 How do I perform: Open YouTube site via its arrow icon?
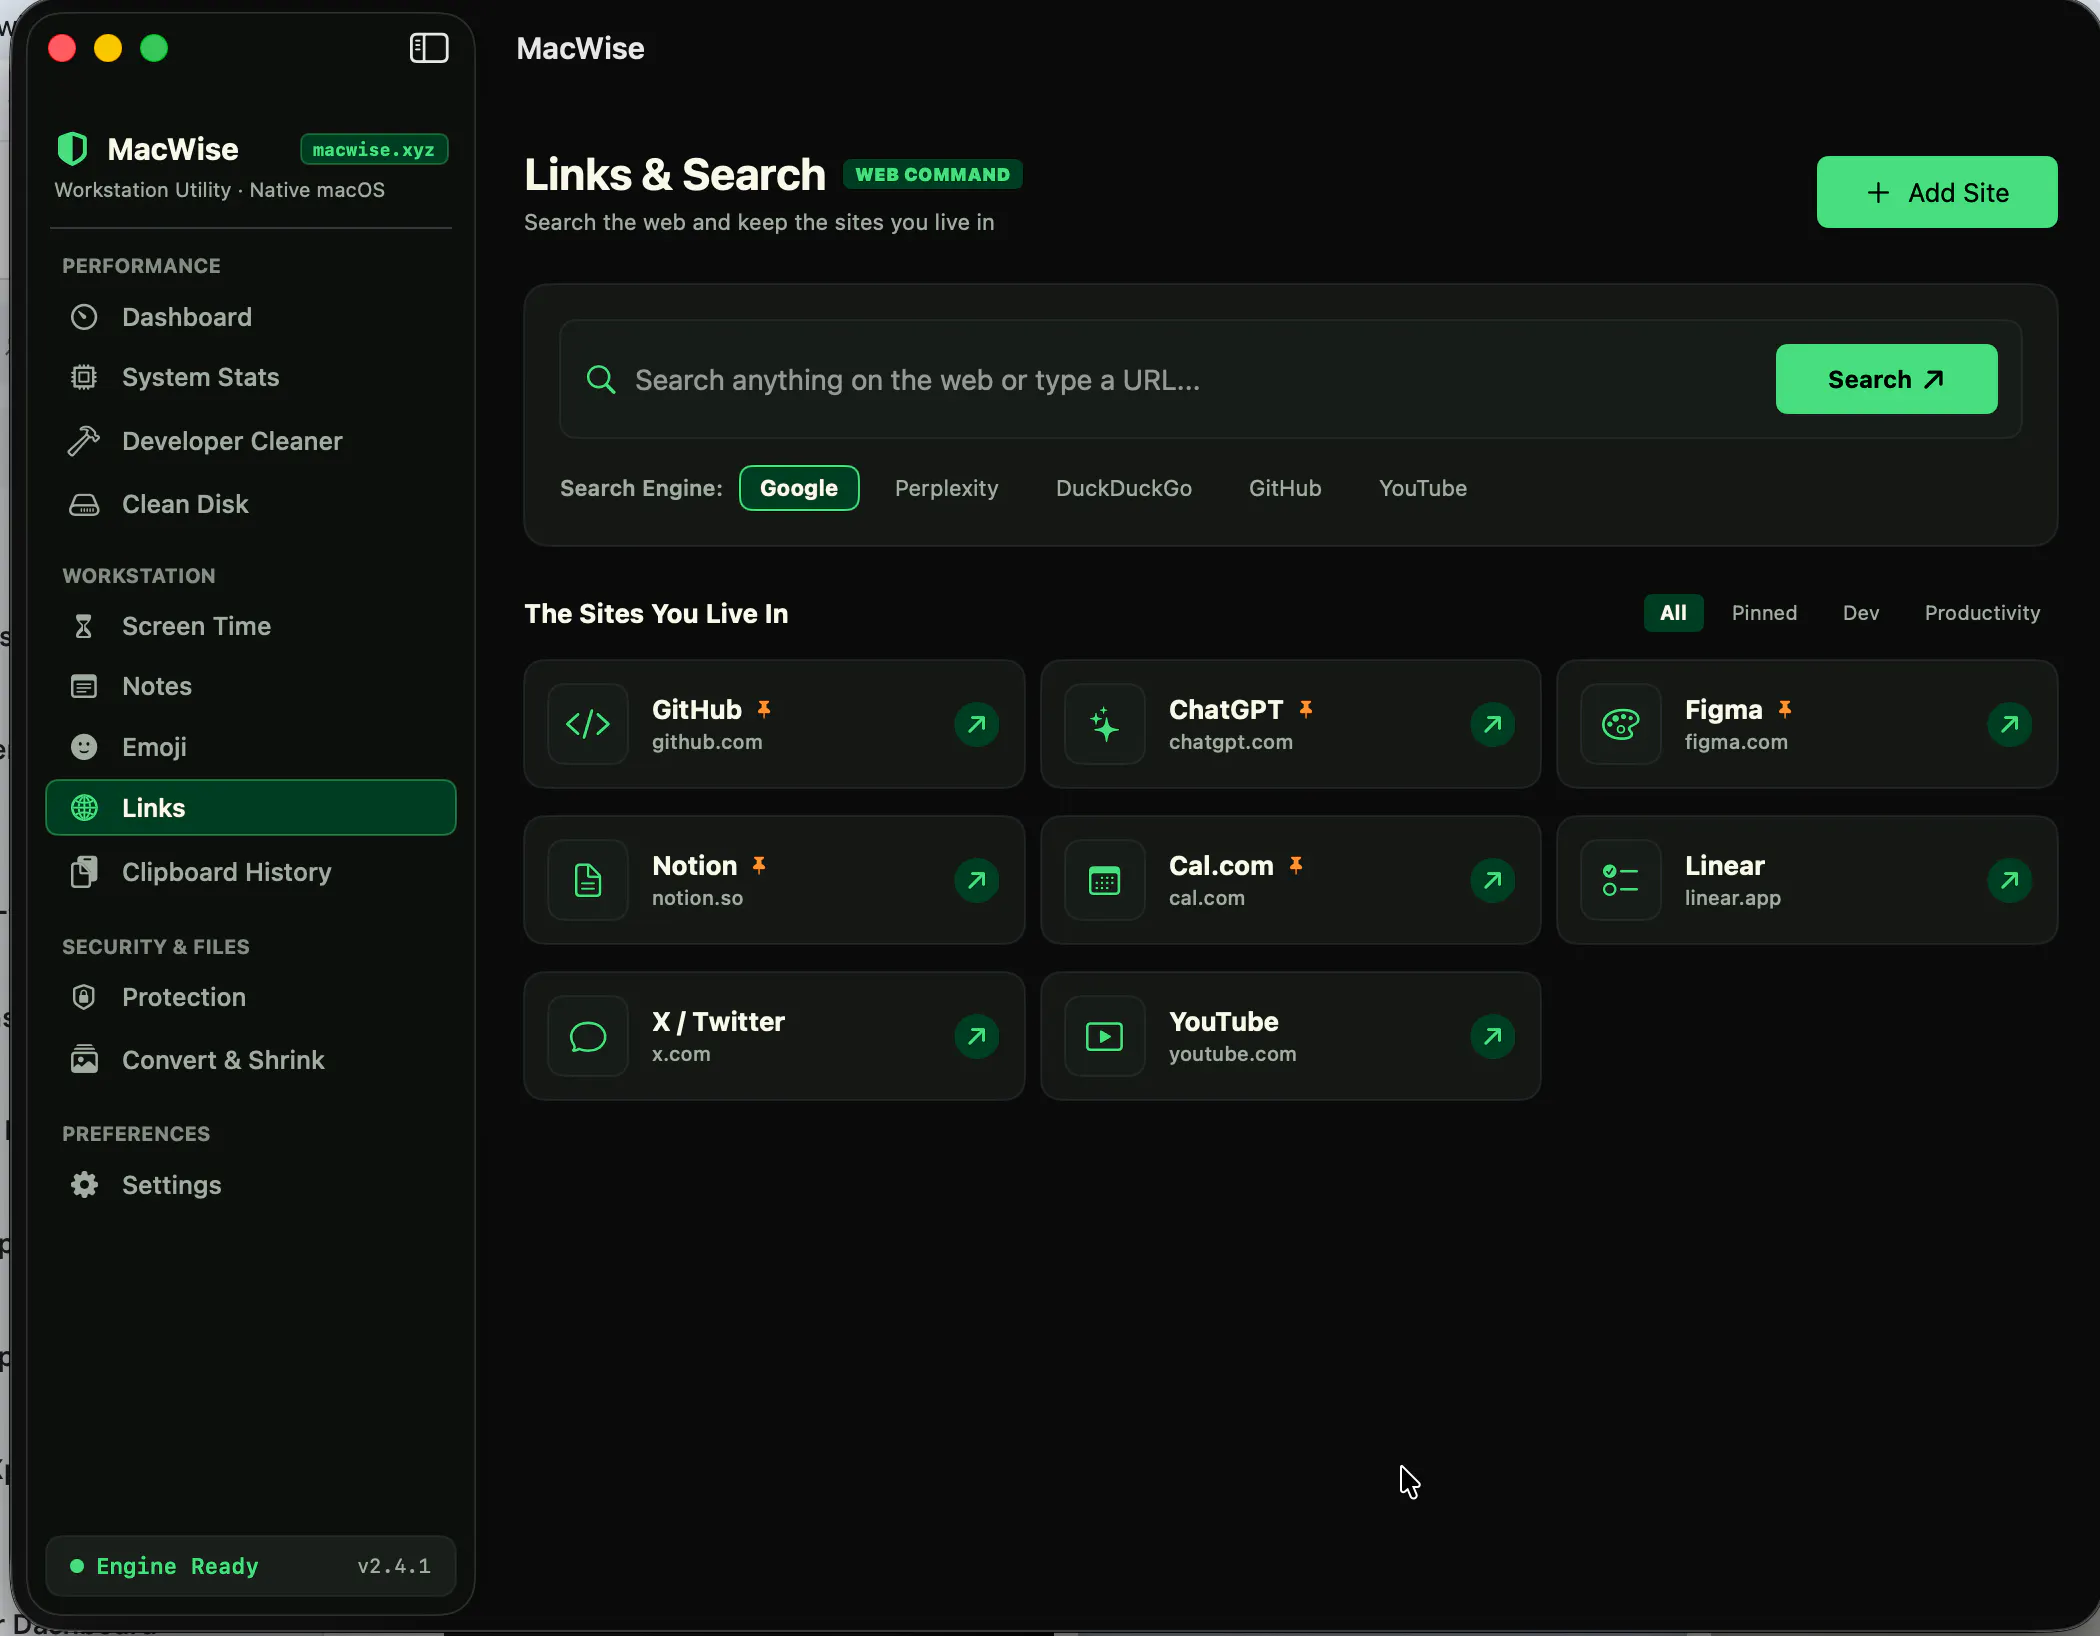(1493, 1036)
